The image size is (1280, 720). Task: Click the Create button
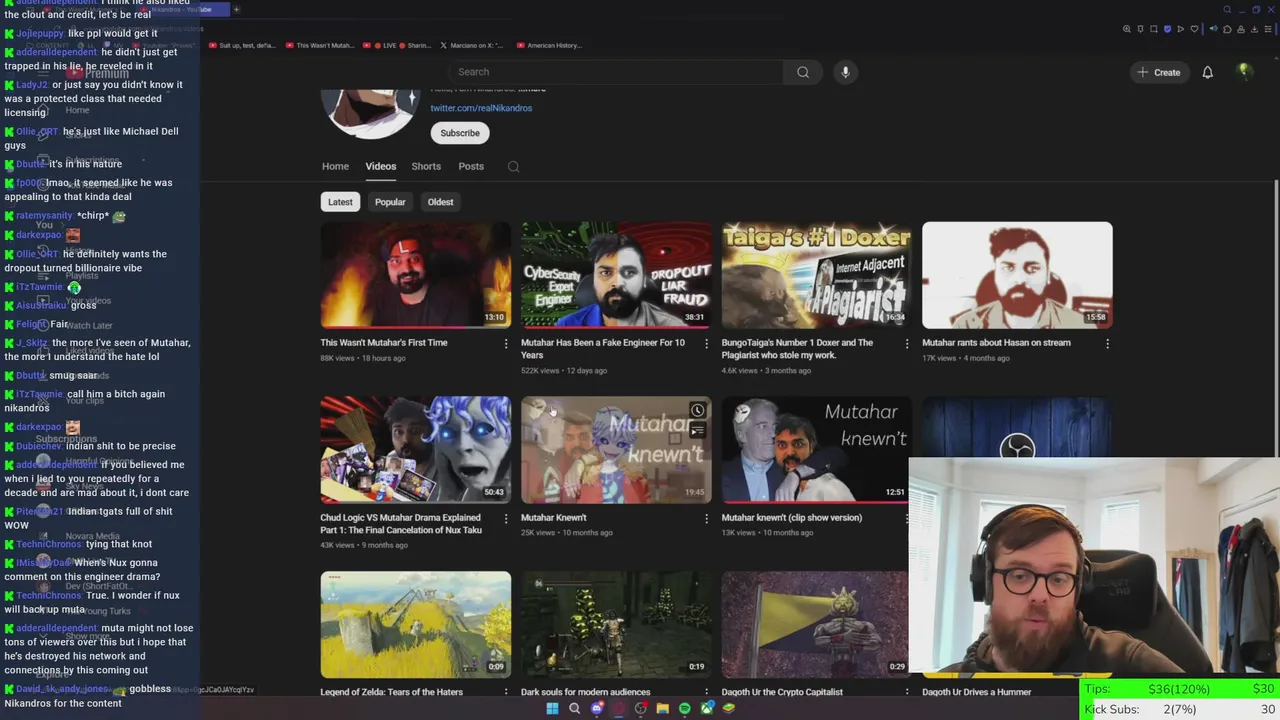1158,72
